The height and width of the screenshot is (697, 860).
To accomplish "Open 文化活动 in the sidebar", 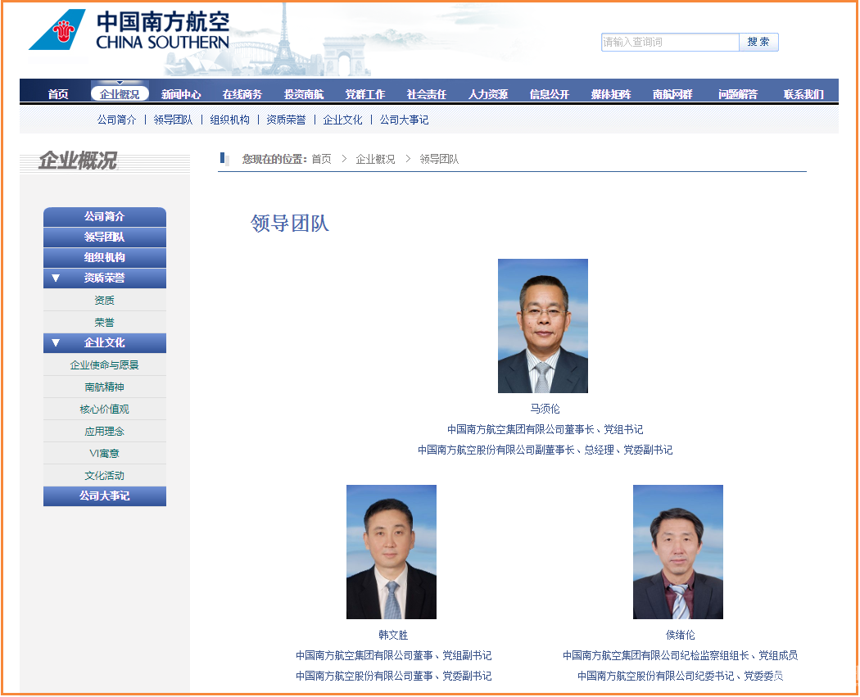I will tap(105, 475).
